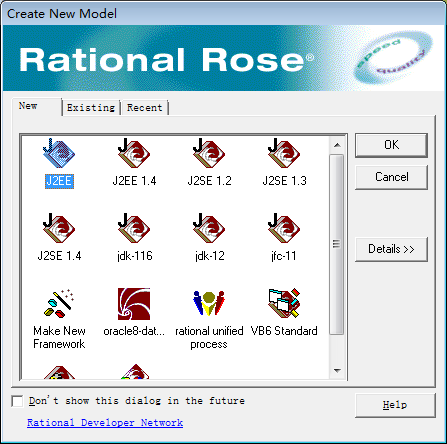This screenshot has width=447, height=444.
Task: Click the J2SE 1.2 label
Action: tap(209, 181)
